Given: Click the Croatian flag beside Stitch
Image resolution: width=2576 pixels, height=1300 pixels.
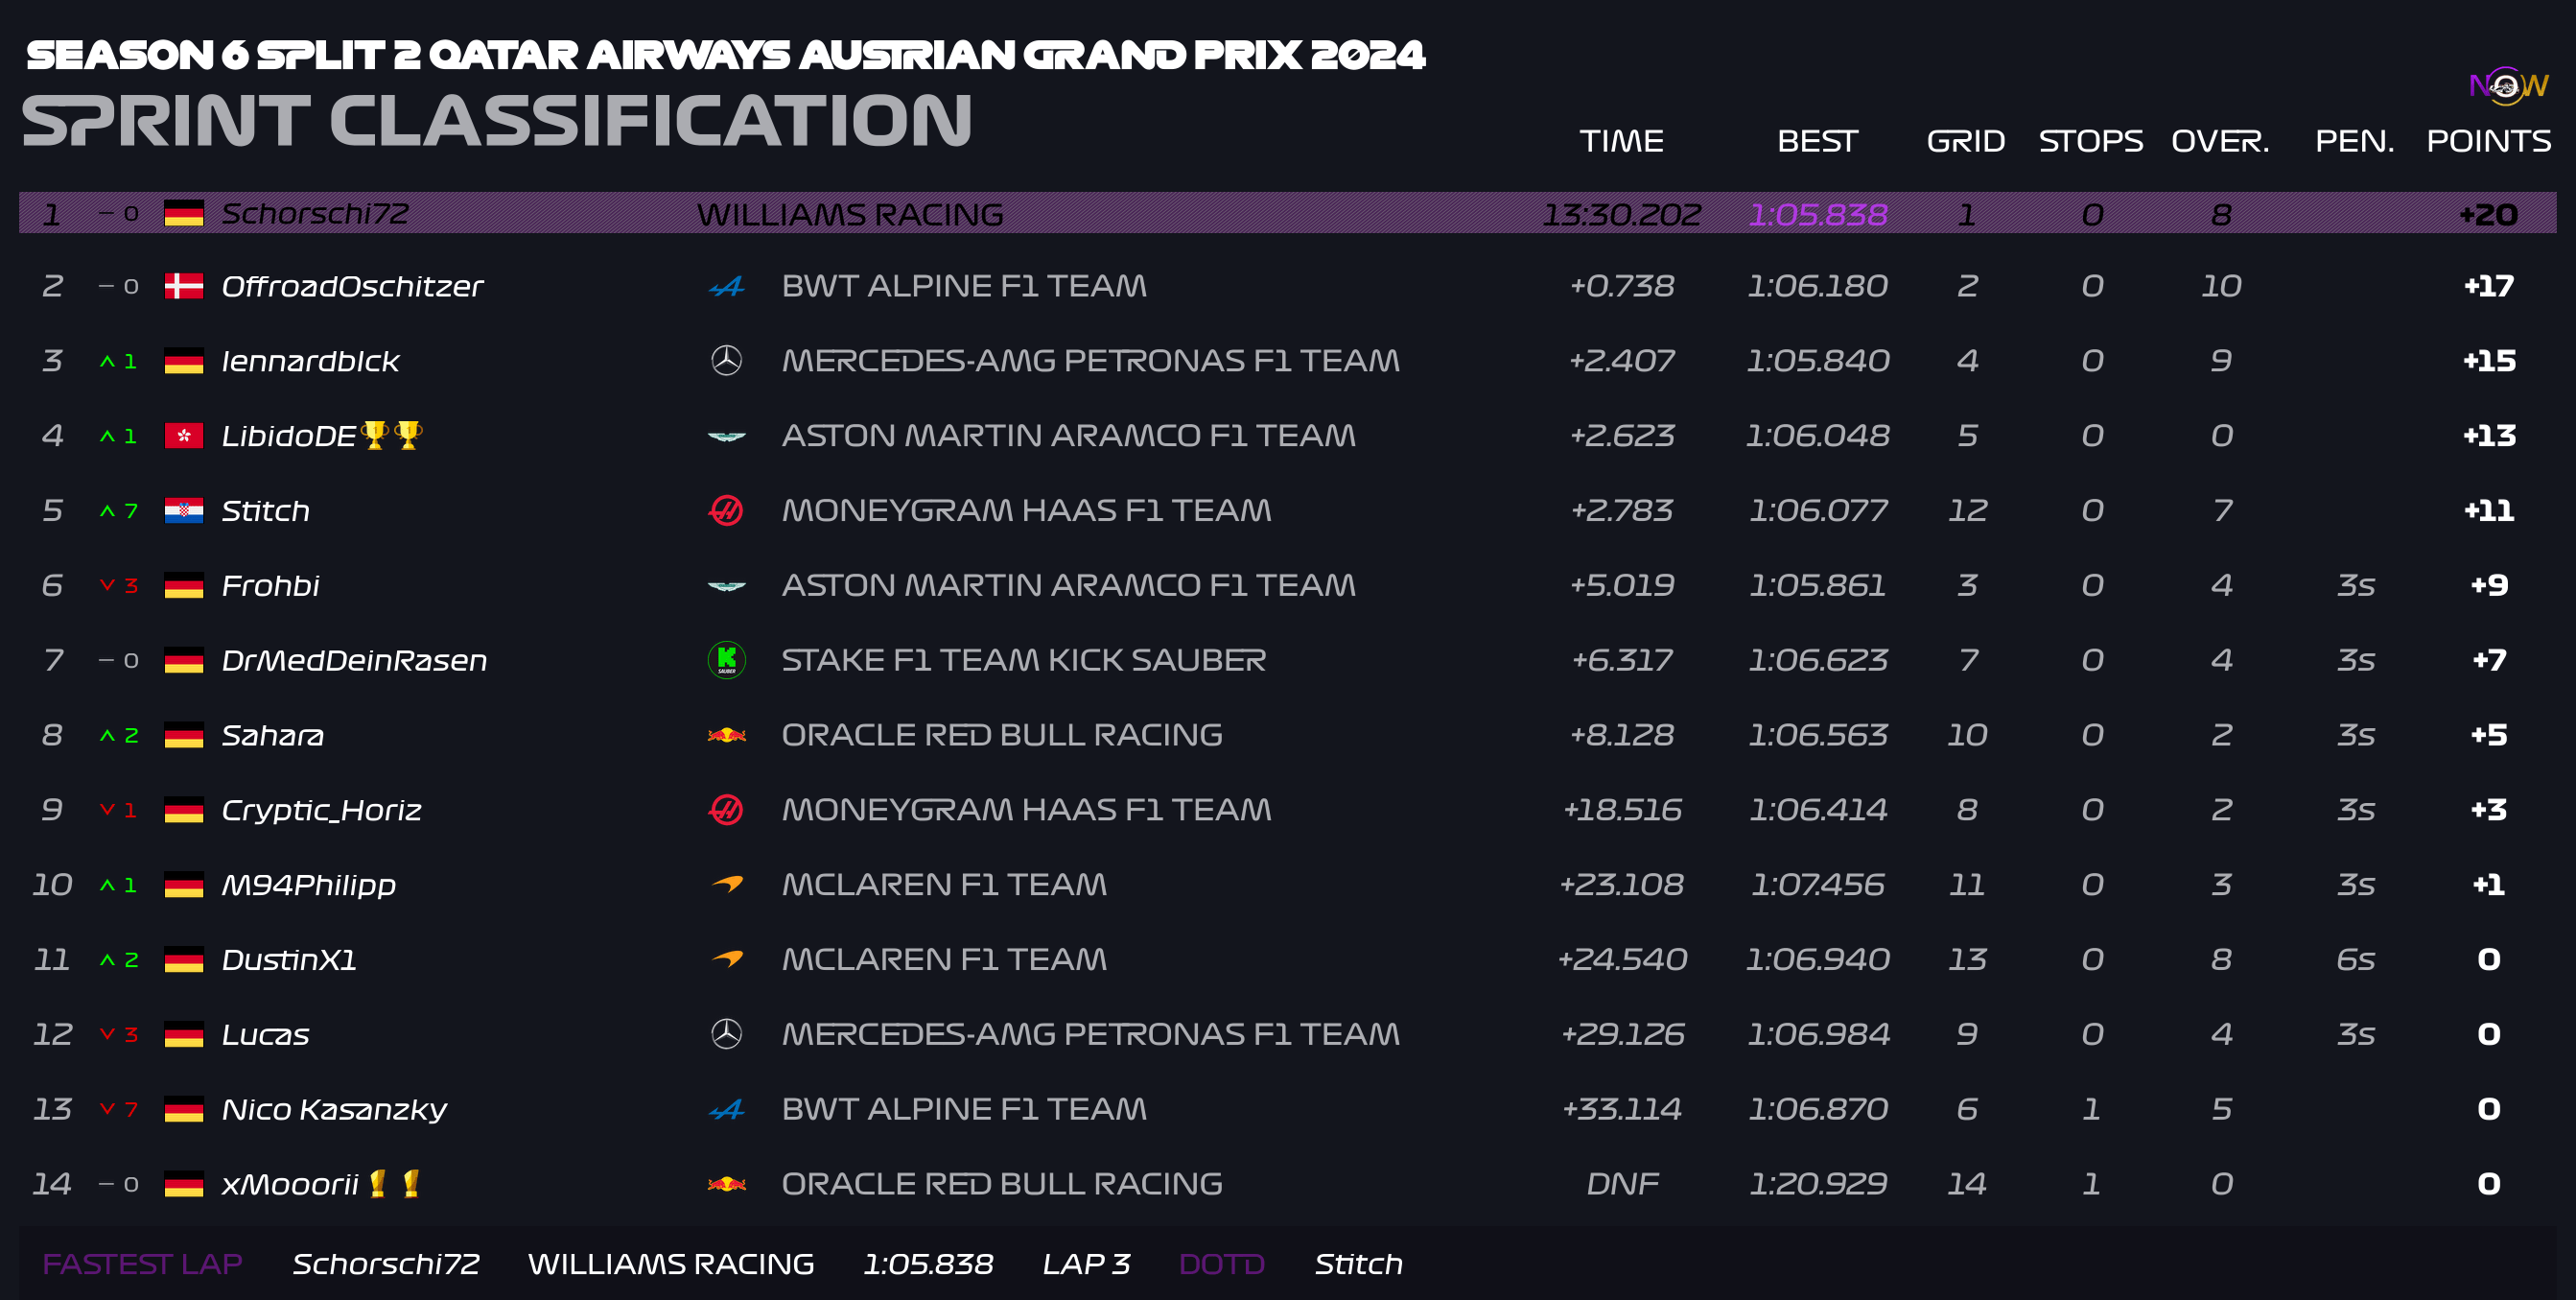Looking at the screenshot, I should [x=184, y=511].
